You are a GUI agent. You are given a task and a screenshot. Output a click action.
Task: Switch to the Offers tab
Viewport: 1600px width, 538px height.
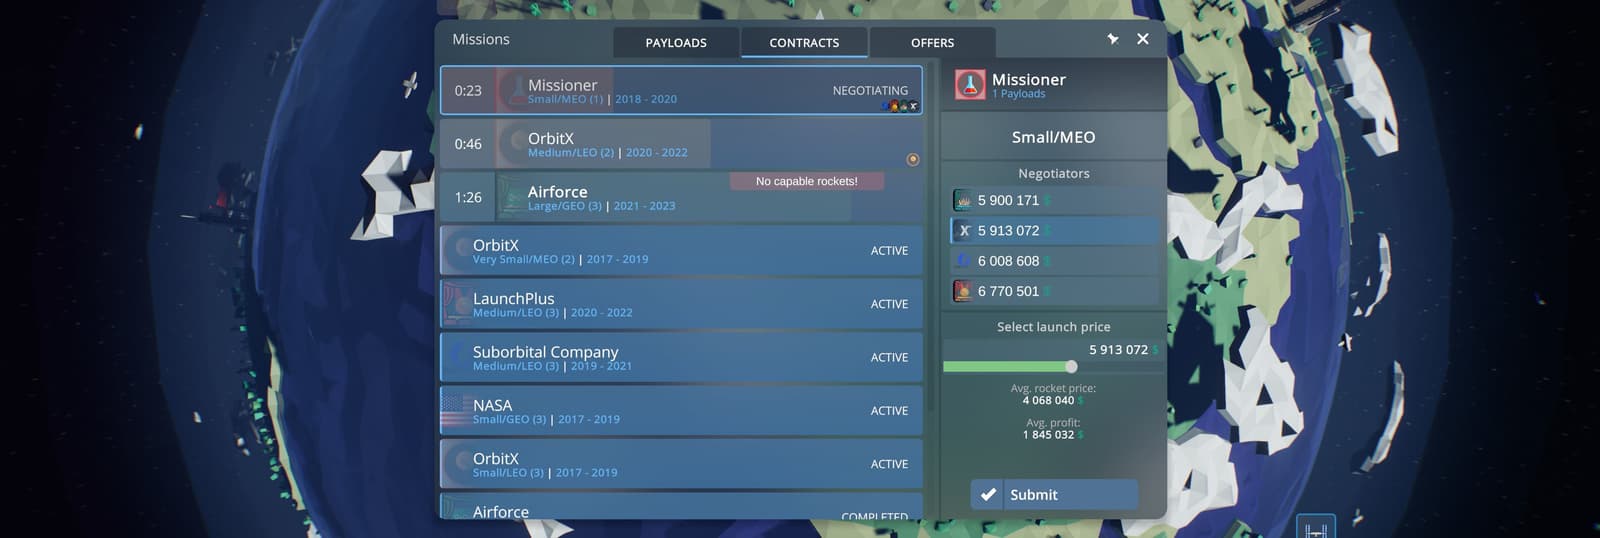pos(932,42)
